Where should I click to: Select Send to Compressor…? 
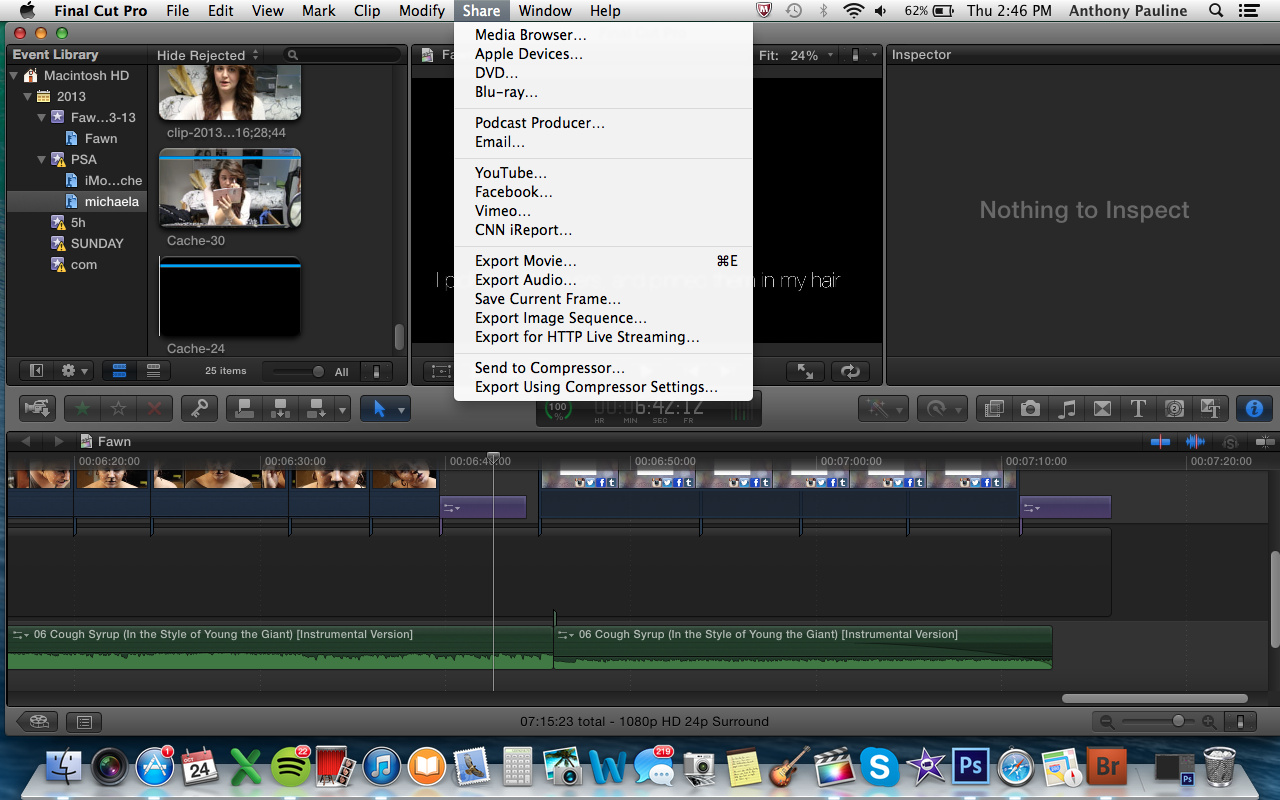coord(603,368)
